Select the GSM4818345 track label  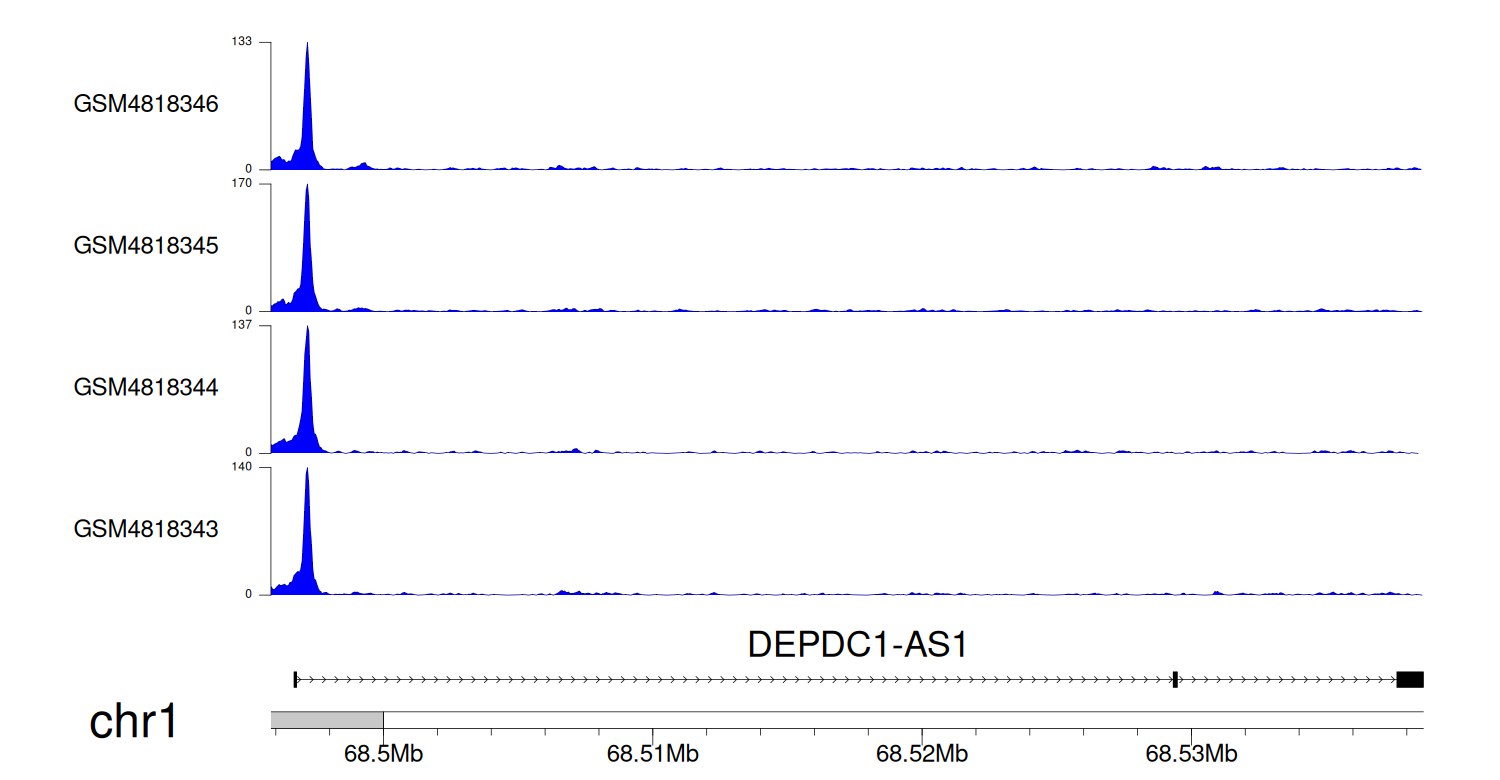[x=146, y=245]
